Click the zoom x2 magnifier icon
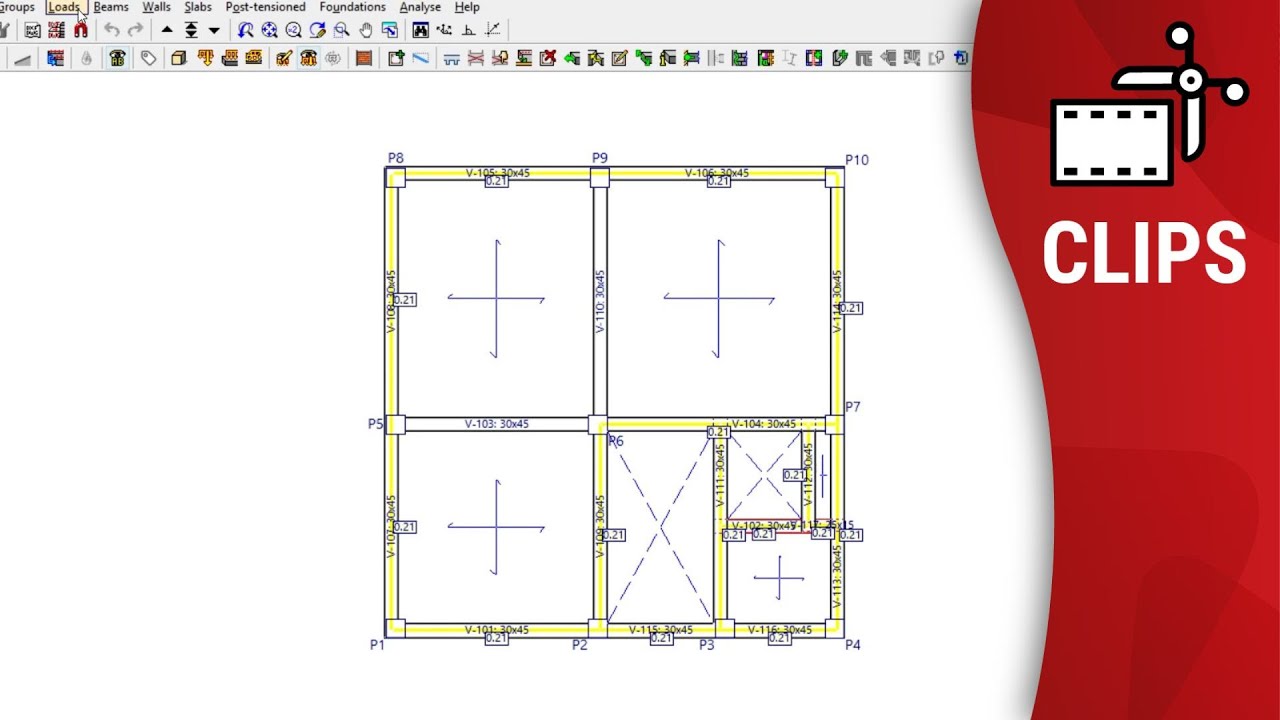Screen dimensions: 1280x720 click(x=294, y=30)
